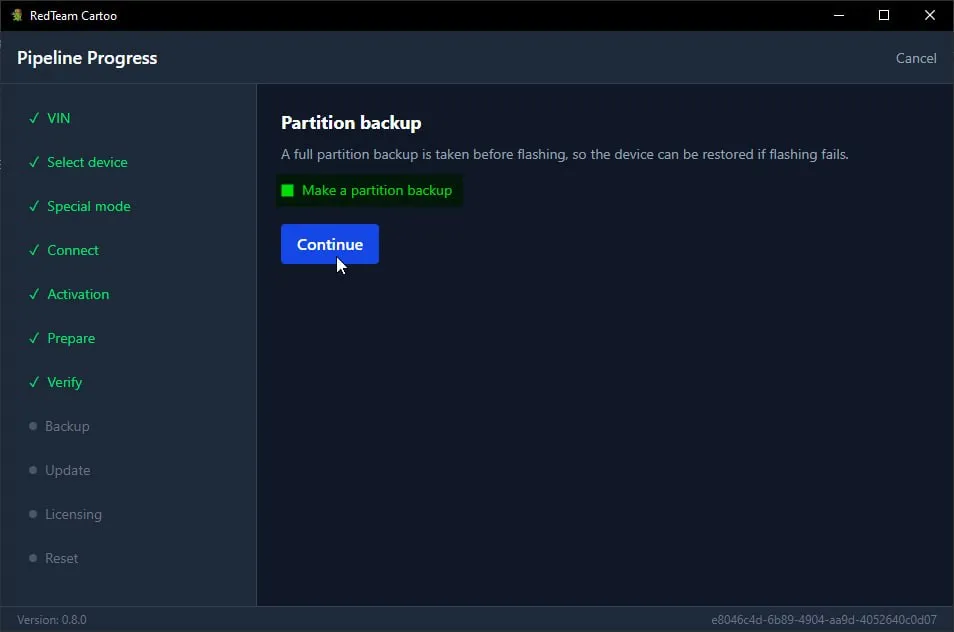954x632 pixels.
Task: Click the checkmark beside Prepare
Action: pyautogui.click(x=34, y=338)
